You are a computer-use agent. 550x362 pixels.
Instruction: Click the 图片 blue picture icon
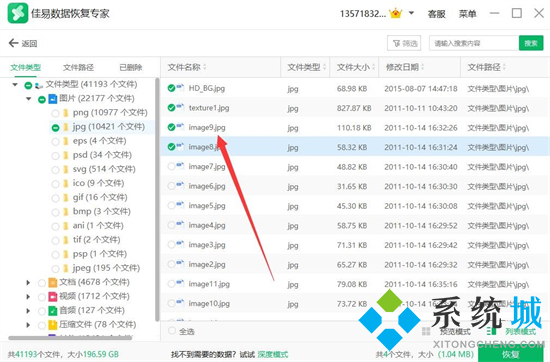52,99
